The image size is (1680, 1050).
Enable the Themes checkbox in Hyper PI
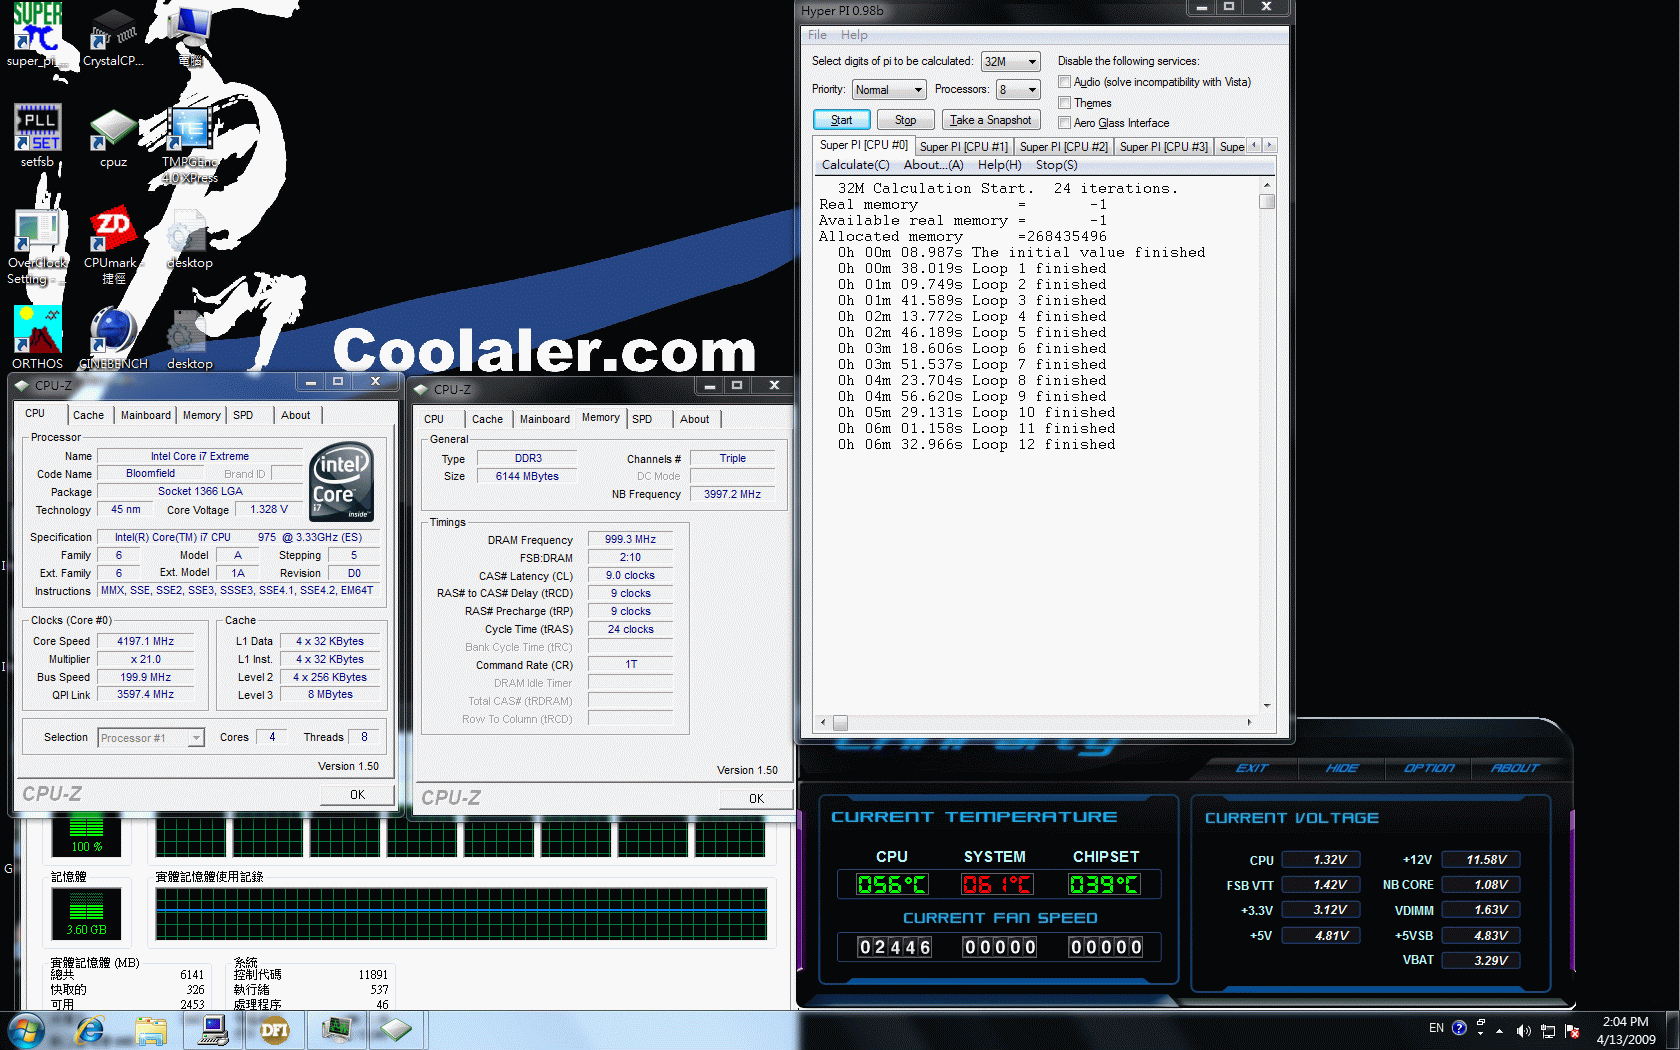(x=1065, y=103)
